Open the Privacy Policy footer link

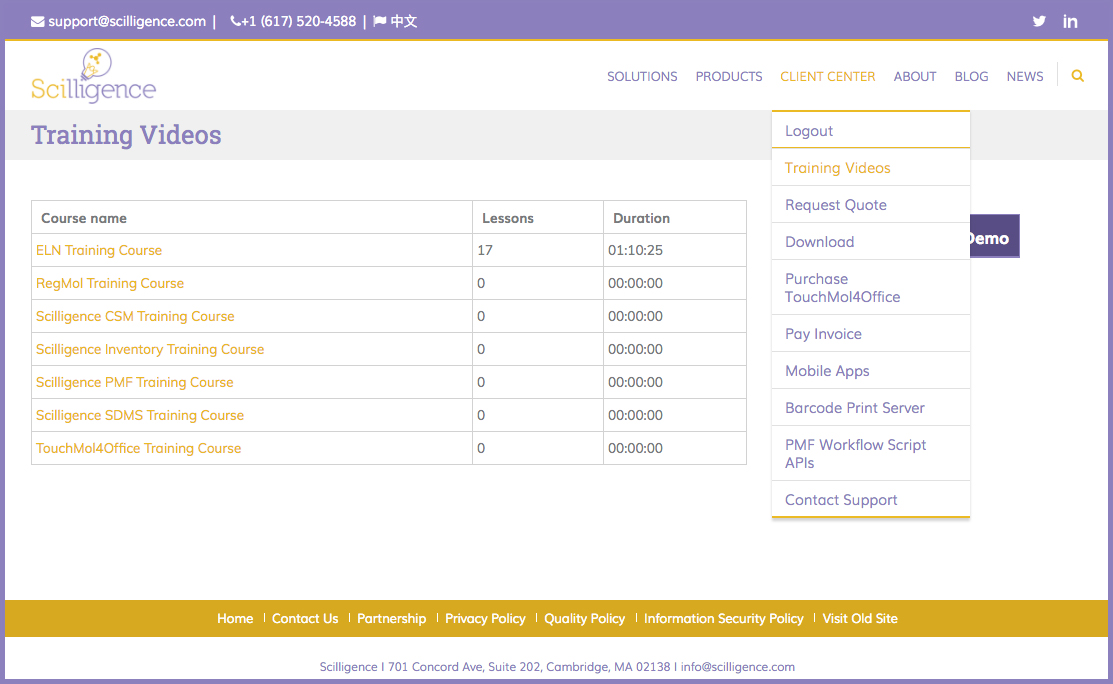coord(485,619)
